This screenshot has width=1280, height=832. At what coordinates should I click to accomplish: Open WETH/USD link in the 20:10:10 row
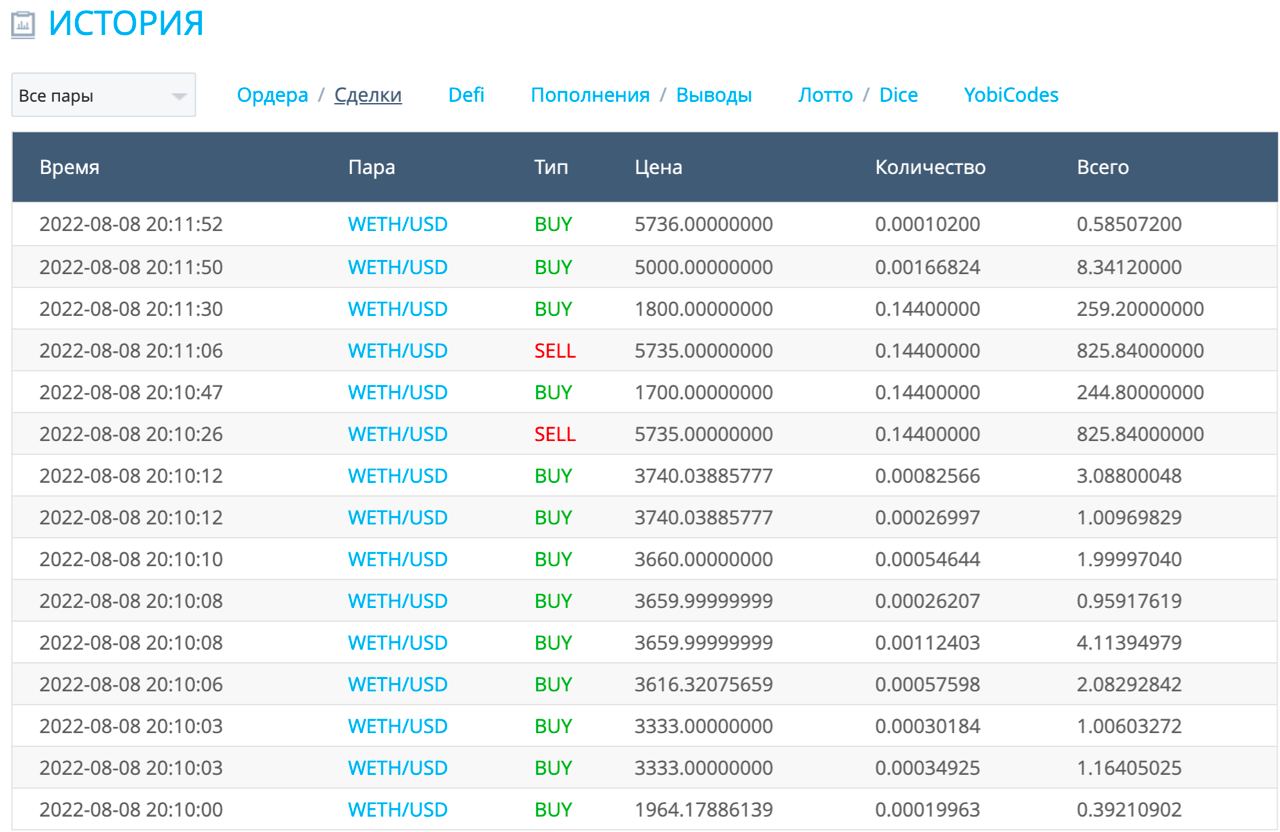pos(397,558)
